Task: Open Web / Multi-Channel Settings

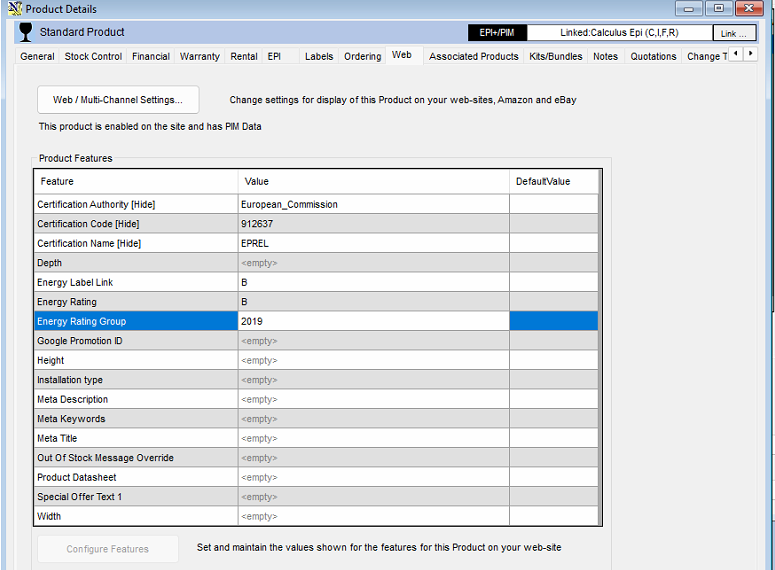Action: pos(118,100)
